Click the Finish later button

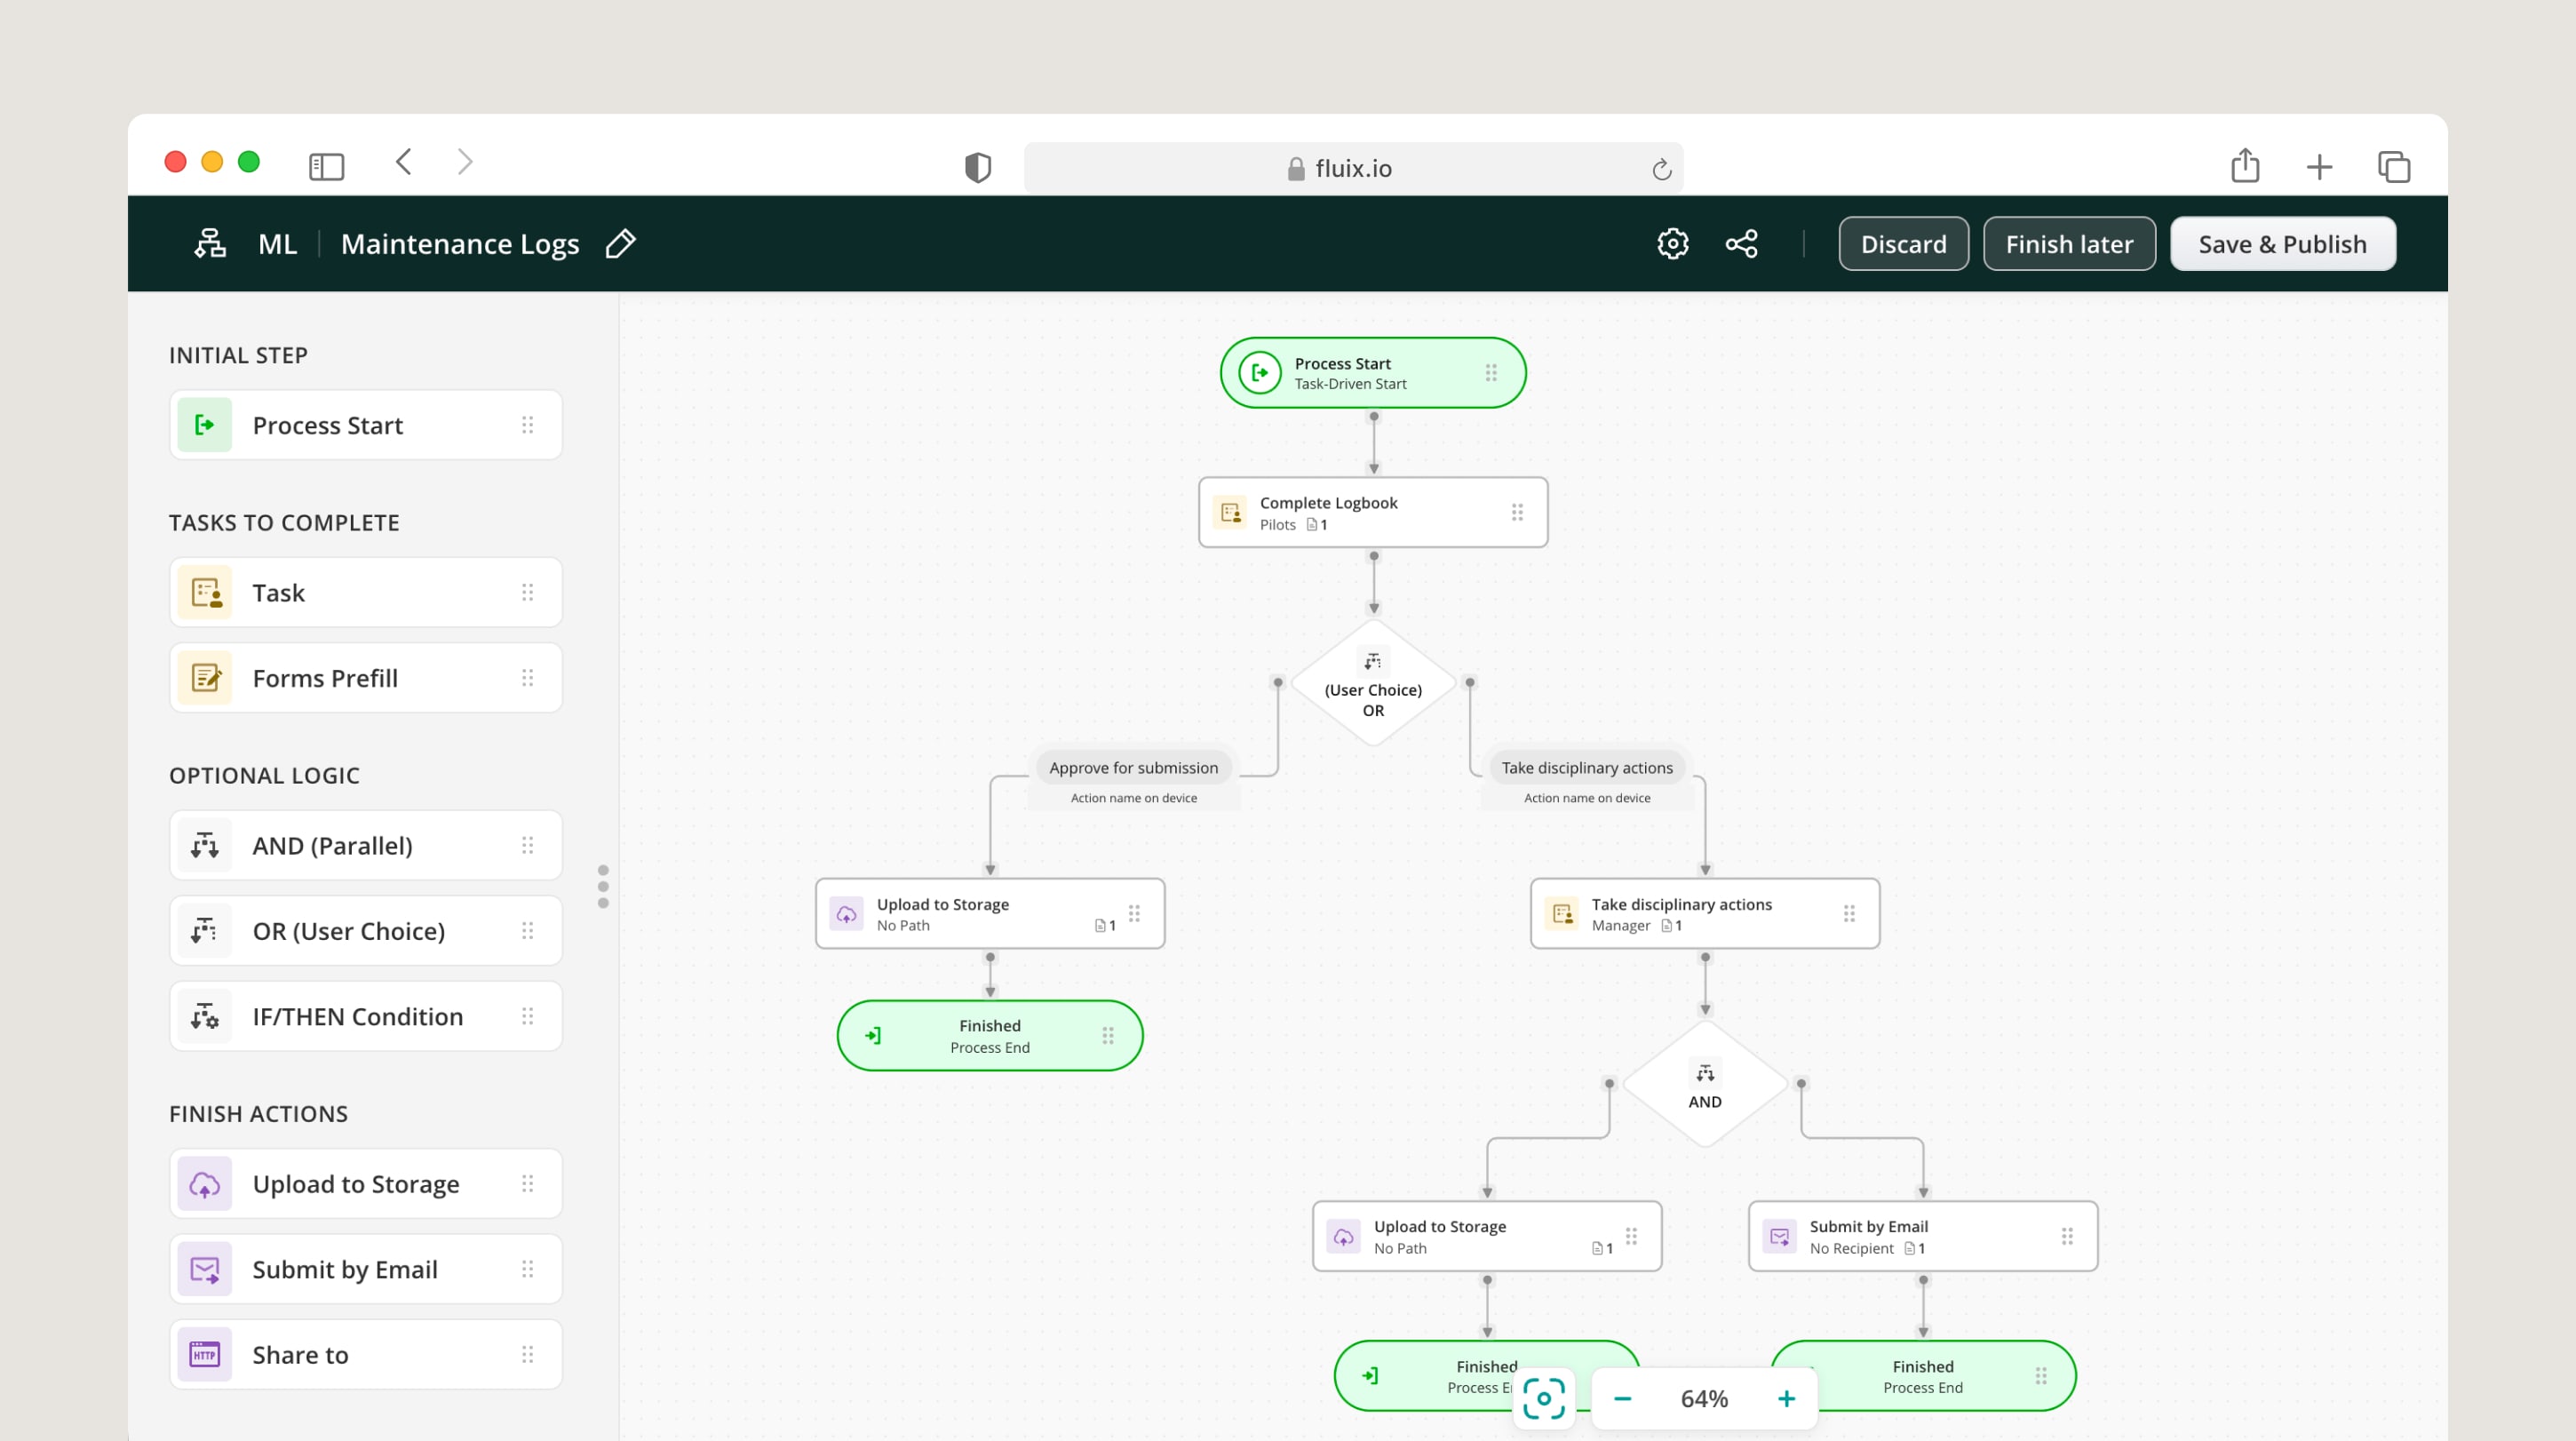click(2068, 243)
